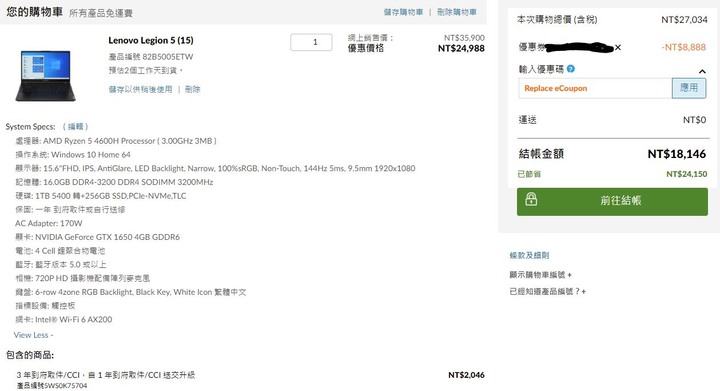The image size is (720, 391).
Task: Focus the Replace eCoupon input field
Action: point(595,88)
